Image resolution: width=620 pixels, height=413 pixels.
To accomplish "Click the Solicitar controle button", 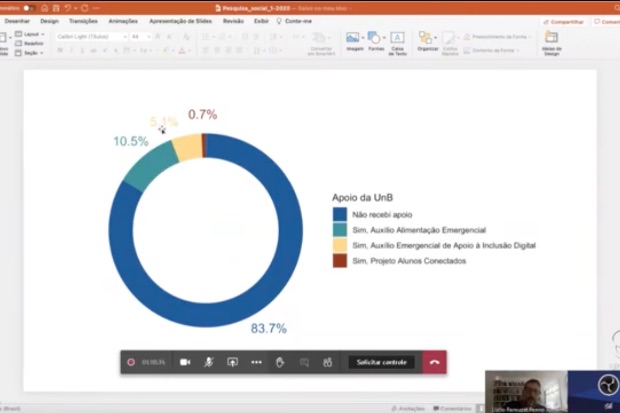I will click(382, 362).
